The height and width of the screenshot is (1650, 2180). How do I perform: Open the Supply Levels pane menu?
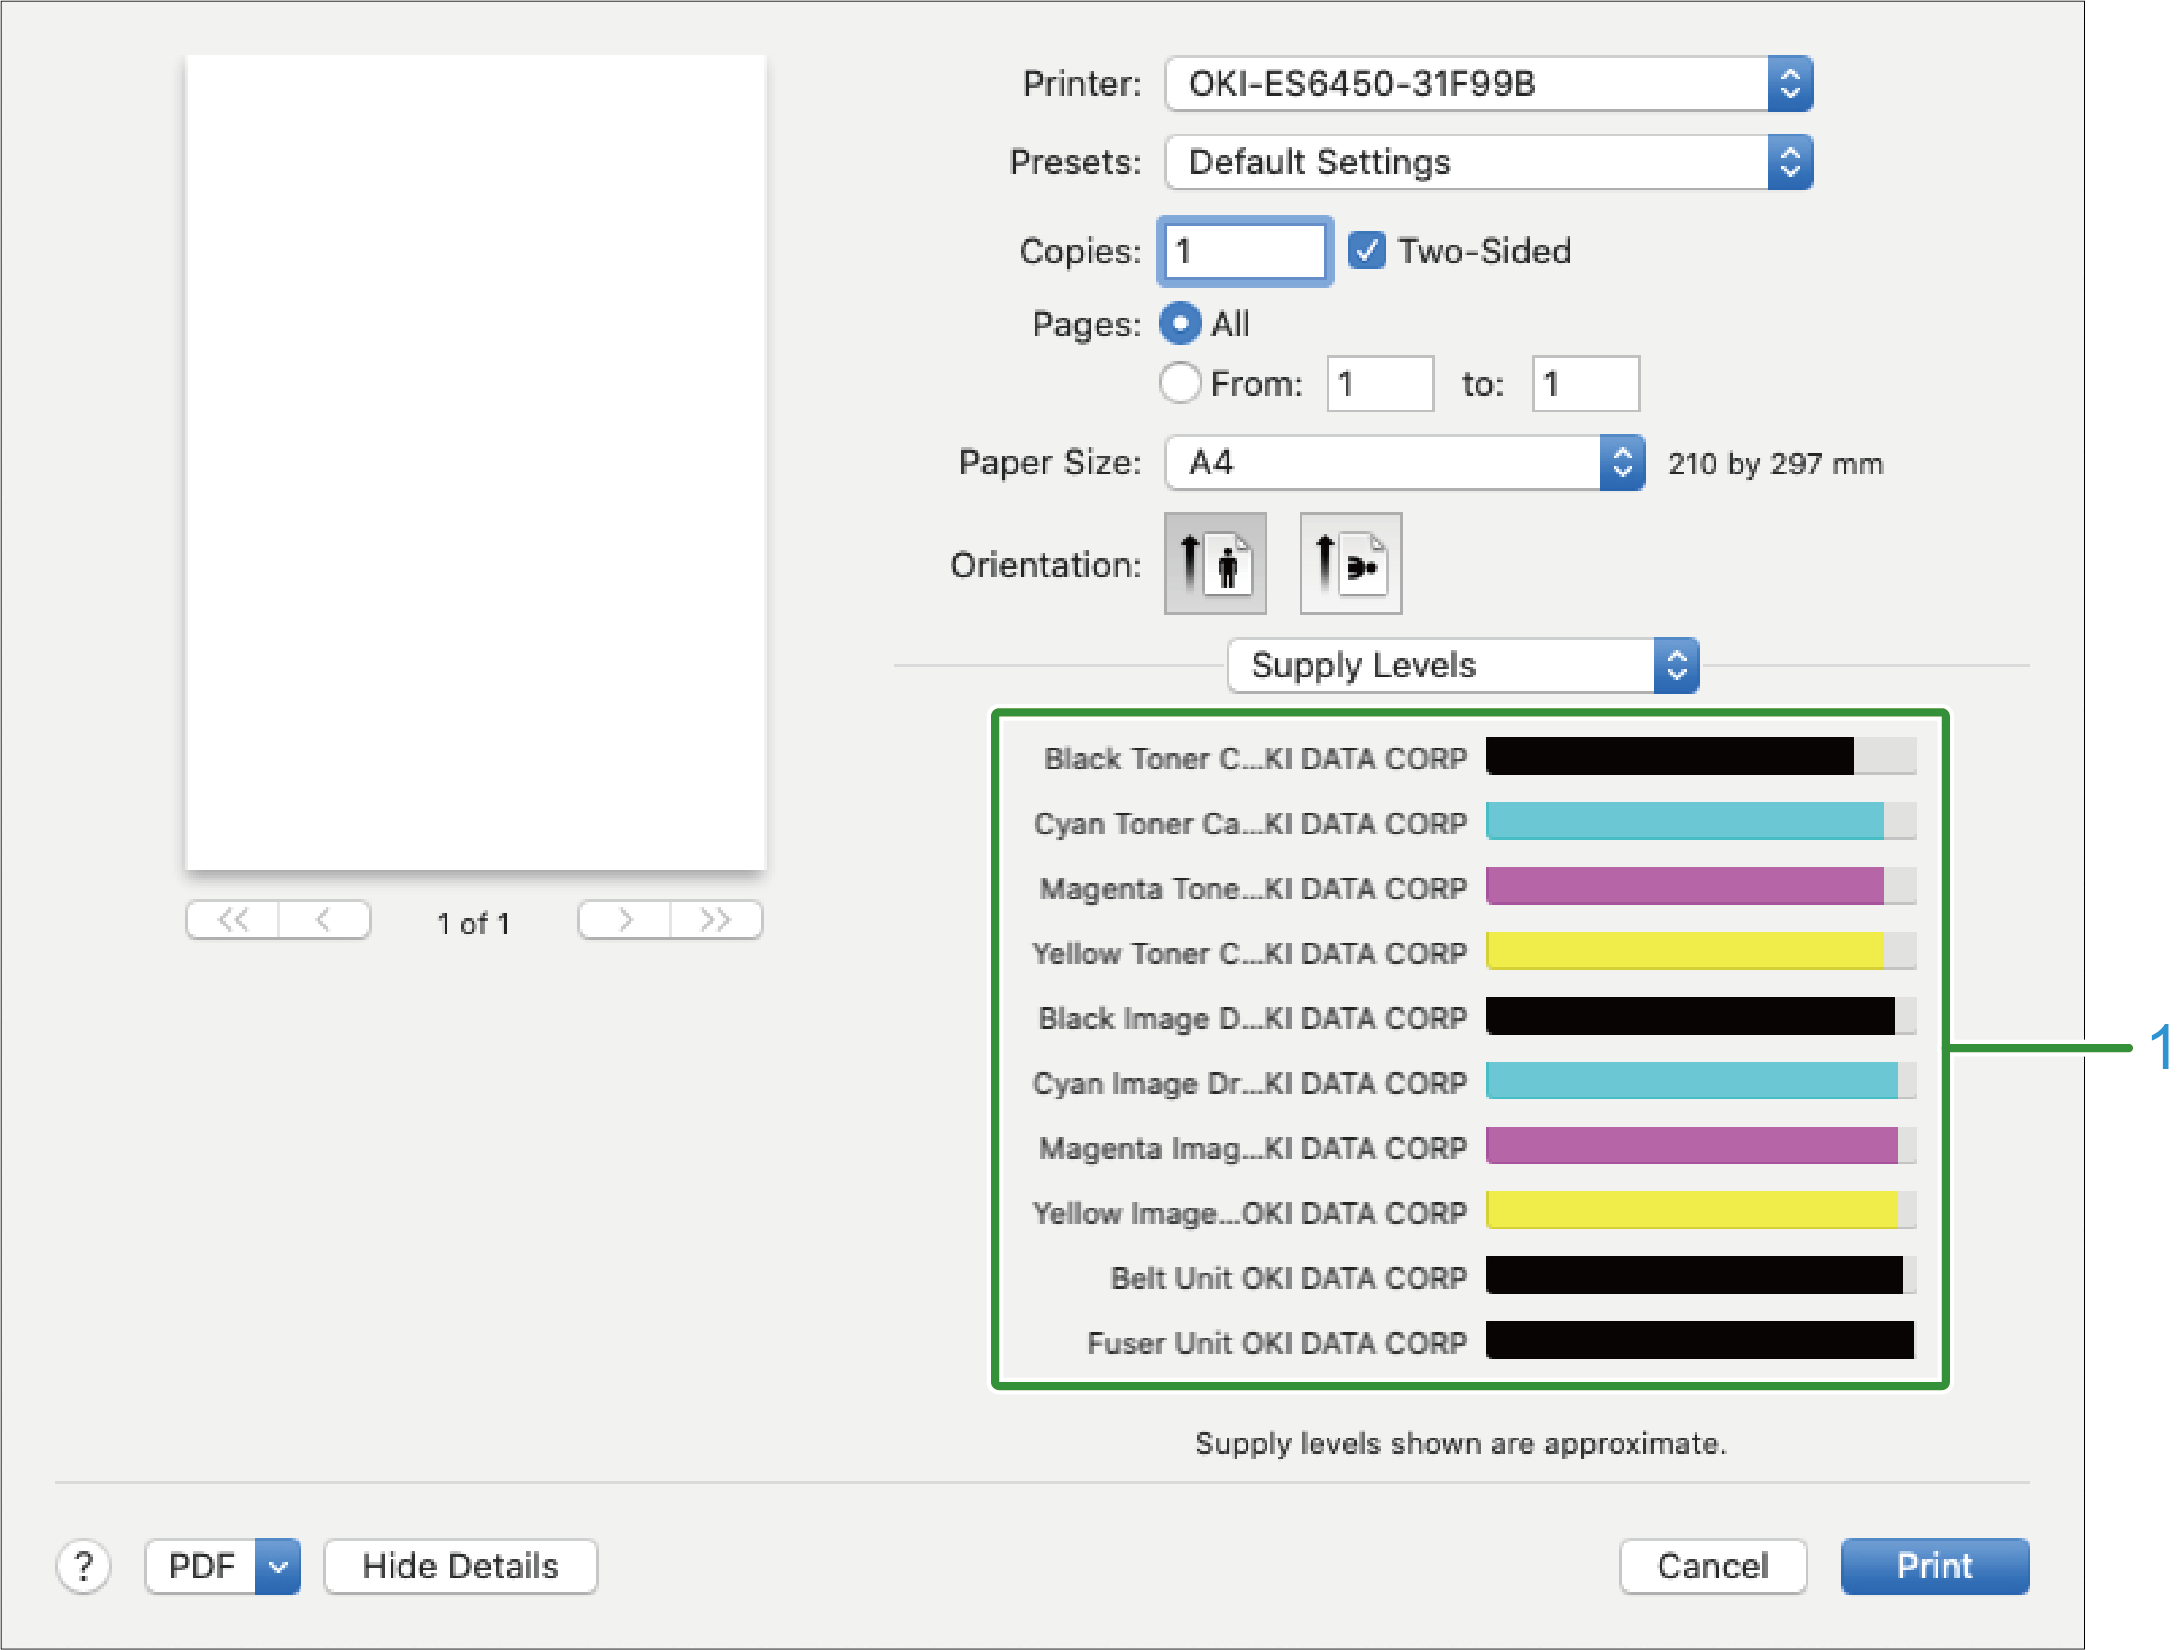1462,665
